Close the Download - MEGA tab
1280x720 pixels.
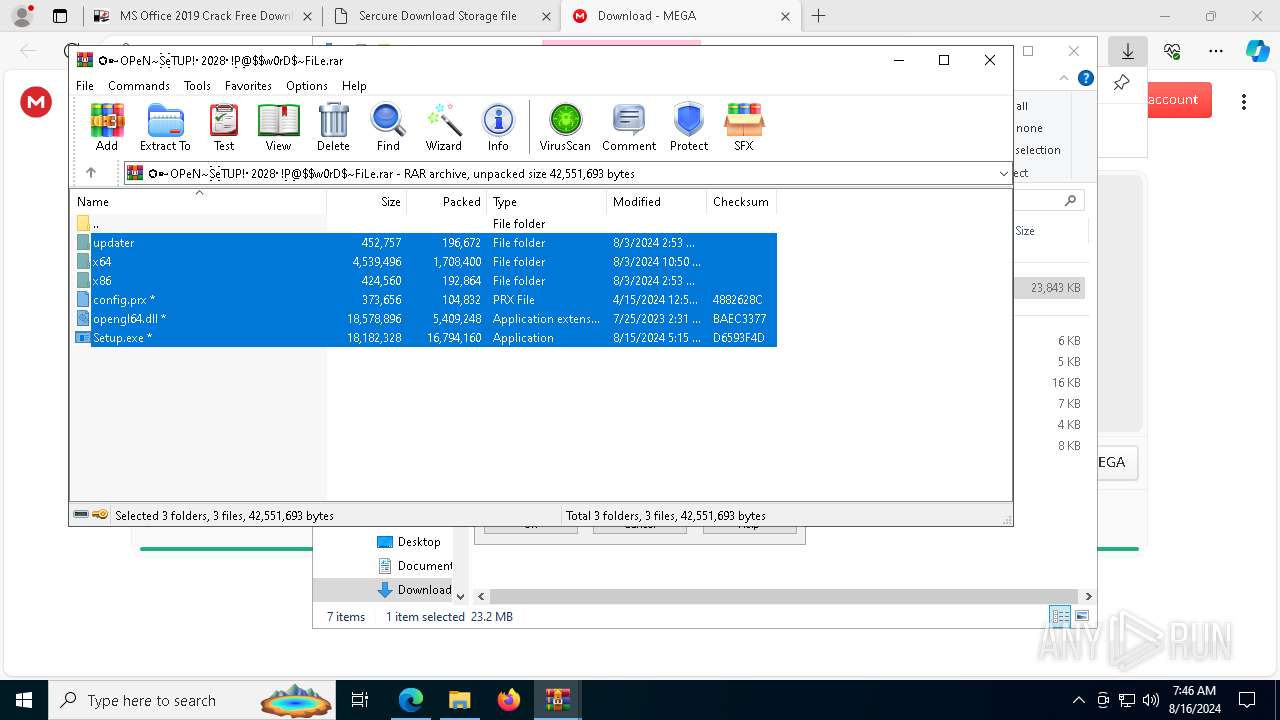click(785, 16)
